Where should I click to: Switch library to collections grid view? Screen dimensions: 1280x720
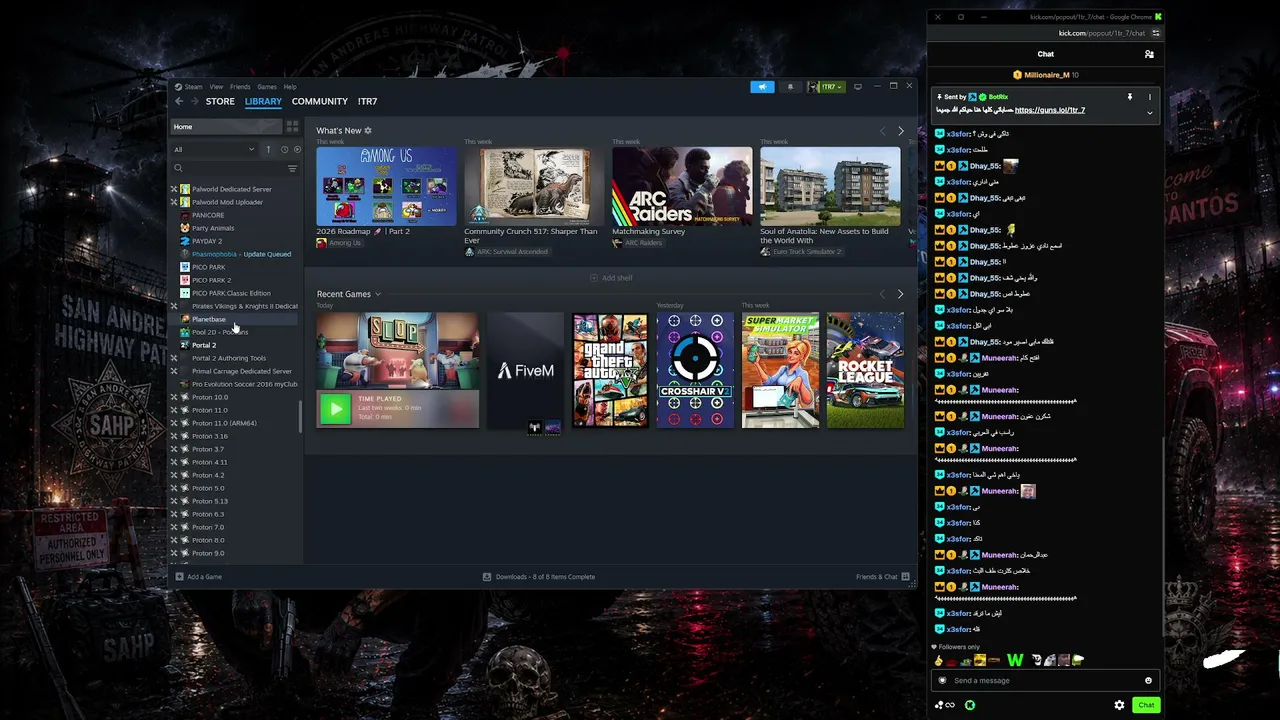292,127
